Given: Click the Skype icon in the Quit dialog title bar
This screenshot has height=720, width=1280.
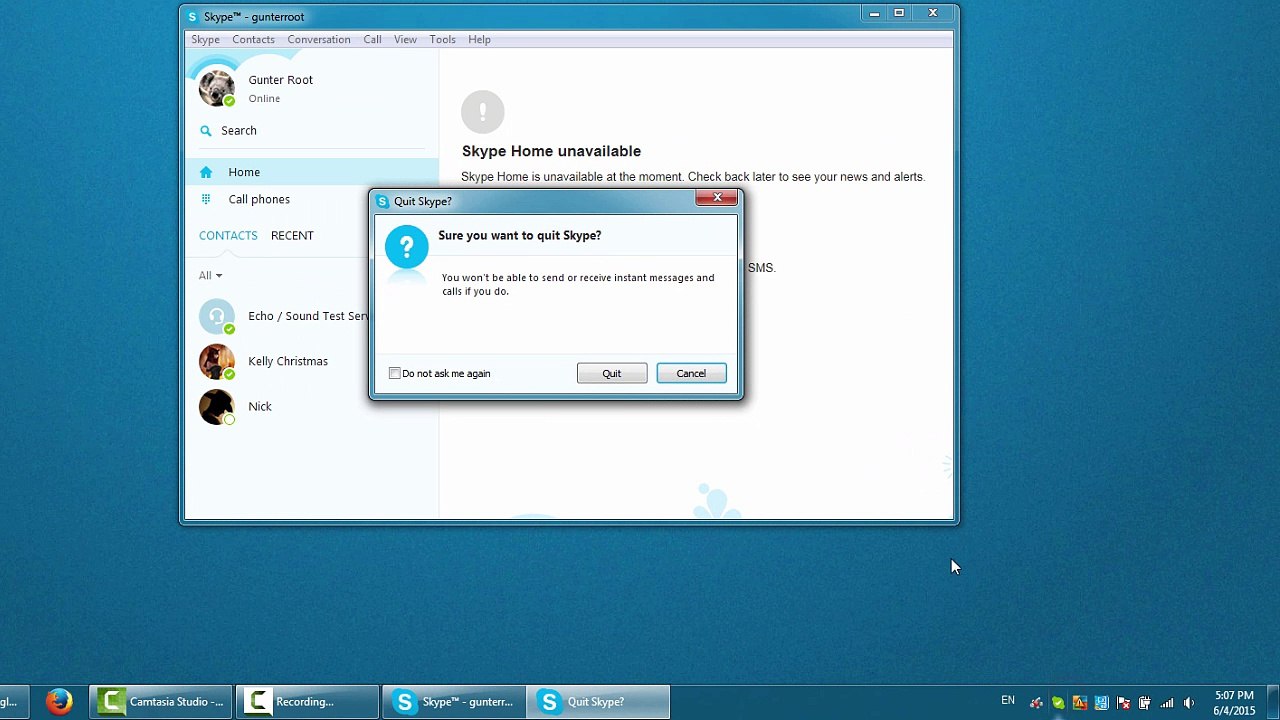Looking at the screenshot, I should click(382, 201).
